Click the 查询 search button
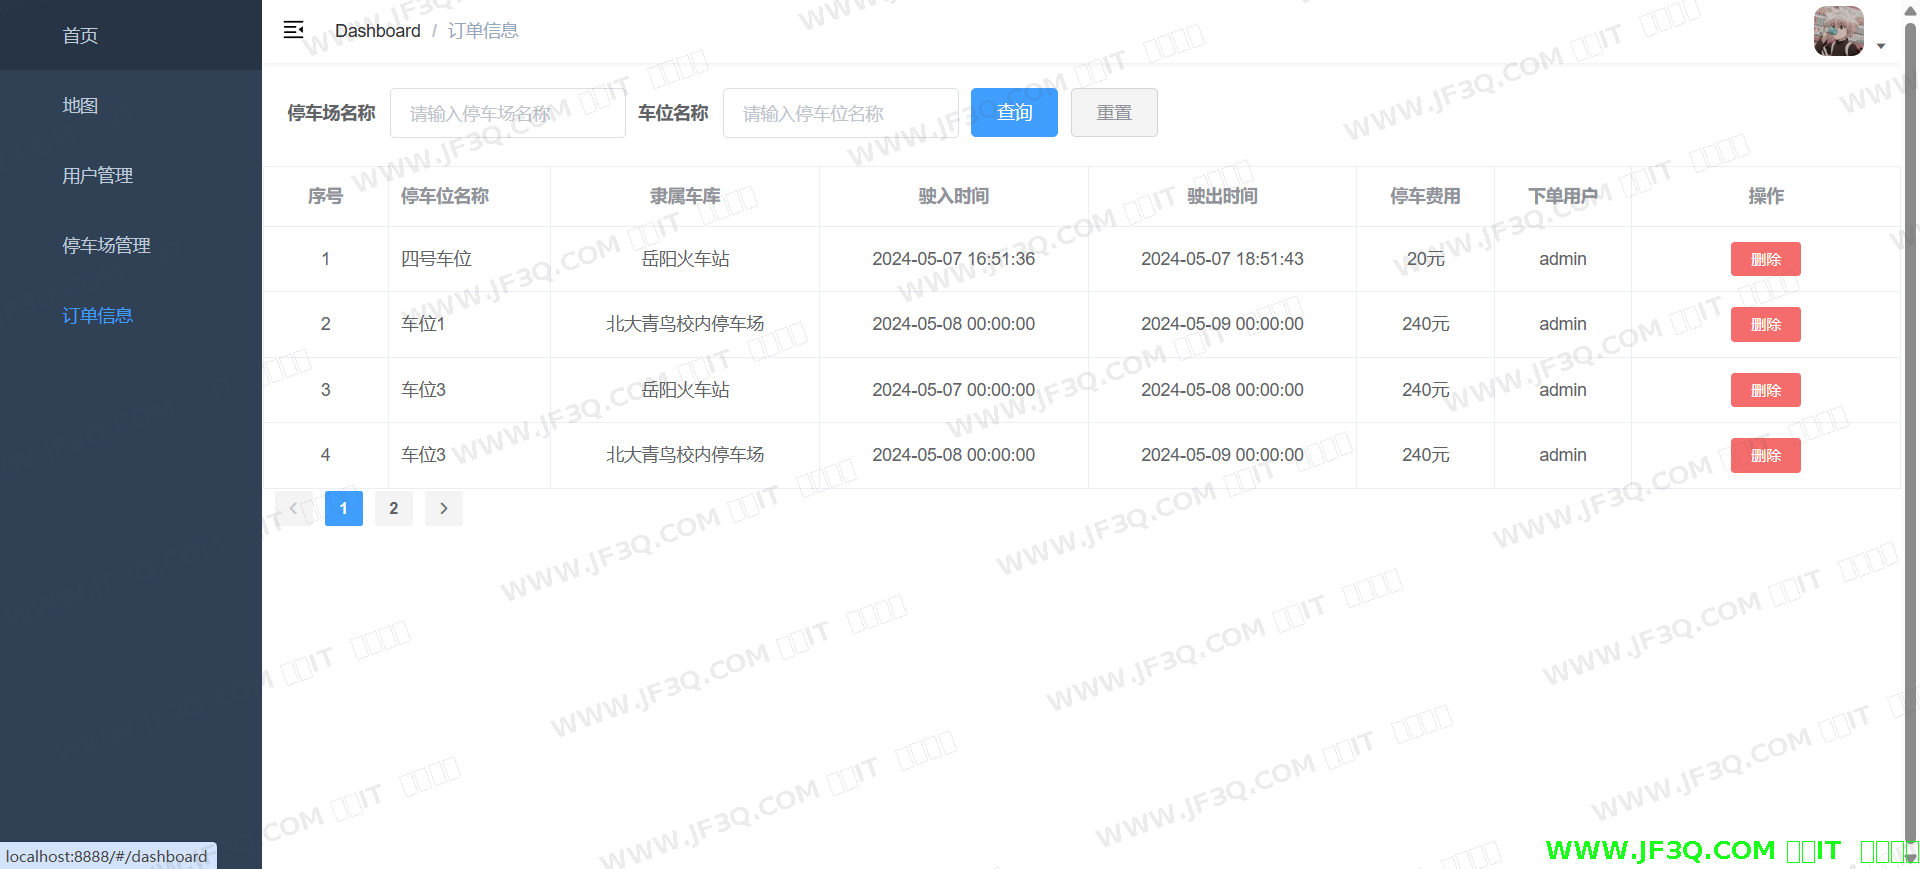The width and height of the screenshot is (1920, 869). 1014,113
